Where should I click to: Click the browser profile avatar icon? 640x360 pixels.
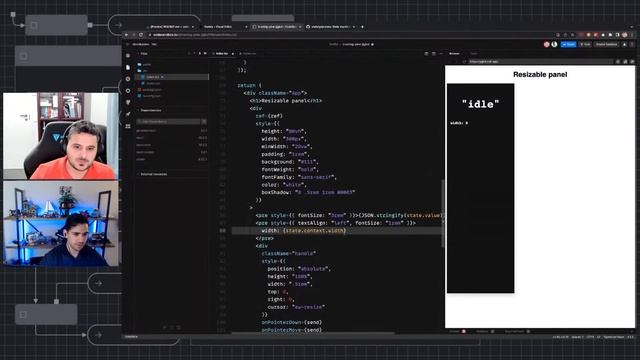click(624, 35)
